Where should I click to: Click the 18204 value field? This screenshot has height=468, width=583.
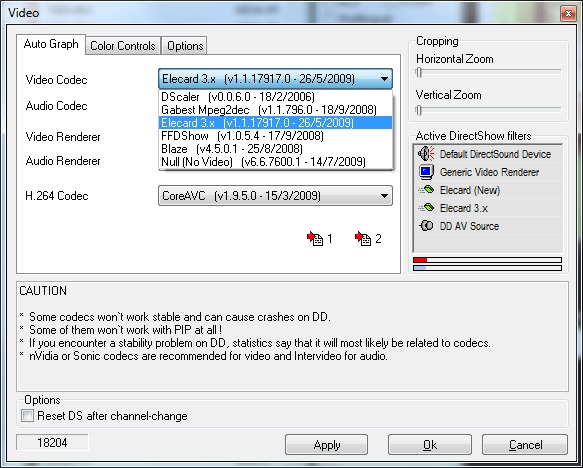[x=52, y=442]
